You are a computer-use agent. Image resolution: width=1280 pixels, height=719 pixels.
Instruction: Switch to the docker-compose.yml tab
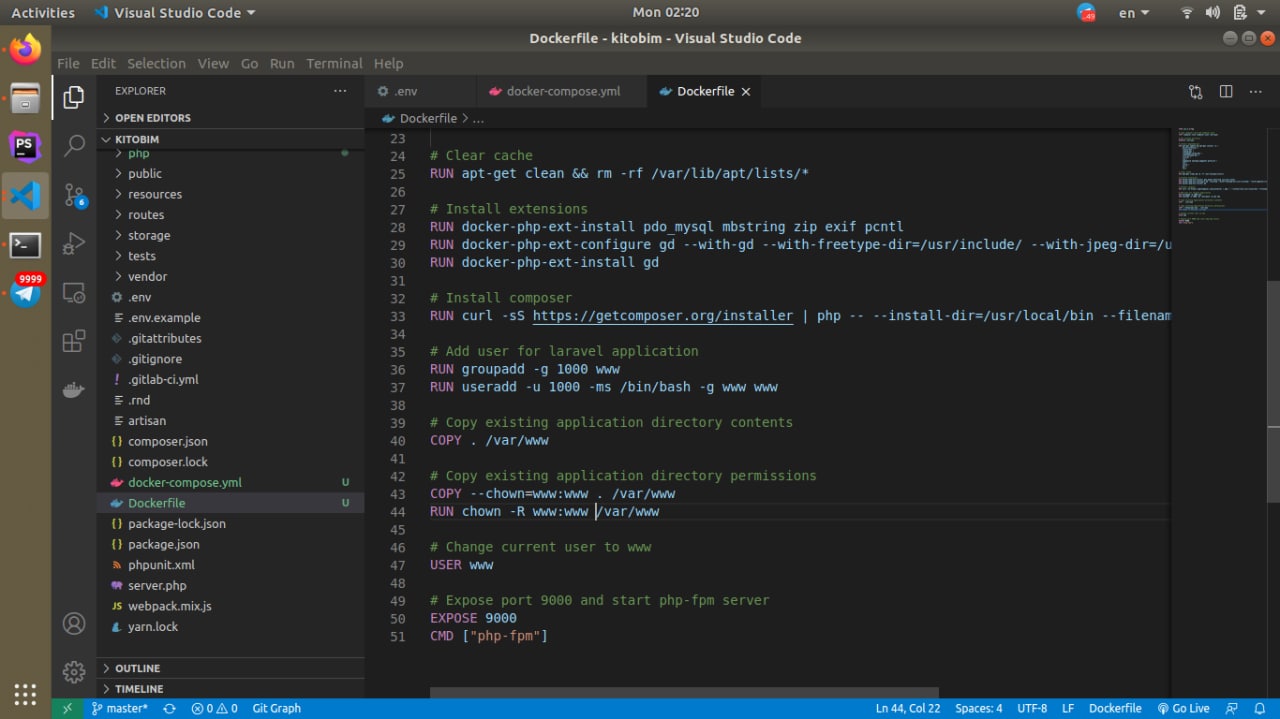coord(562,91)
